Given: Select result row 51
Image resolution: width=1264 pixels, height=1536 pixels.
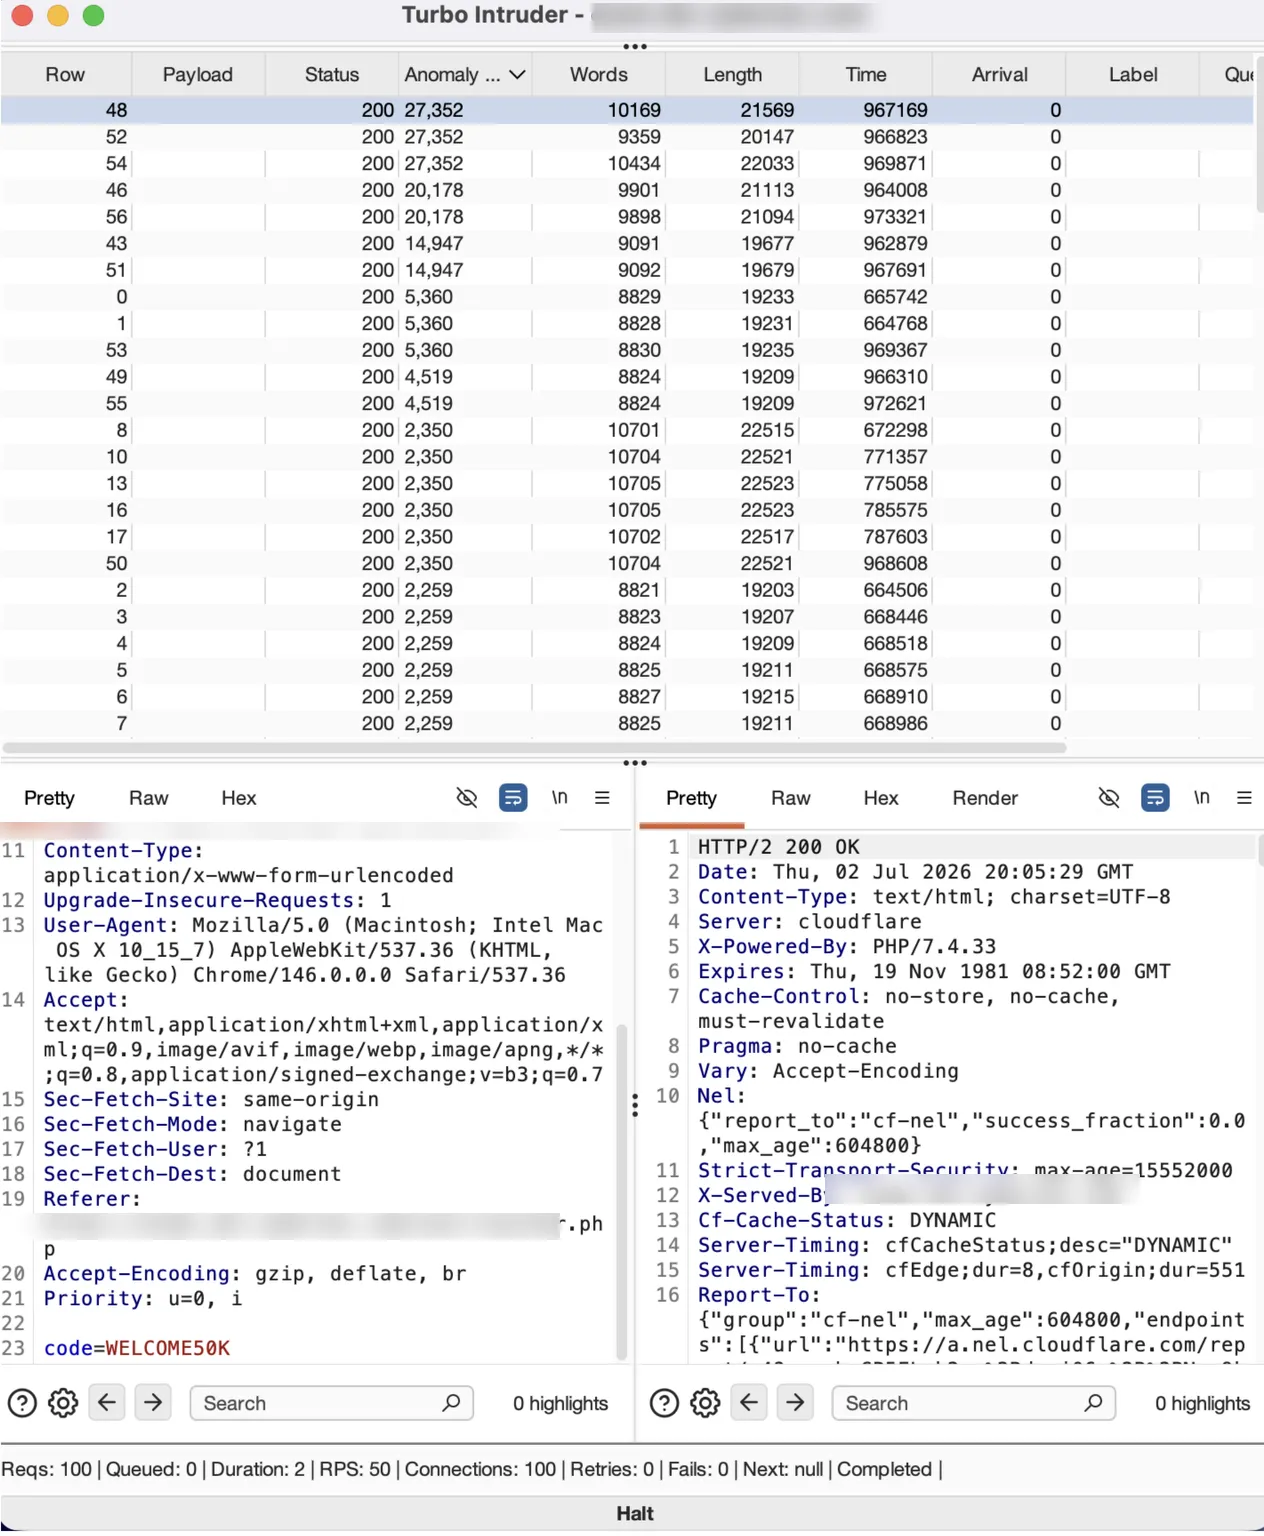Looking at the screenshot, I should [x=627, y=270].
